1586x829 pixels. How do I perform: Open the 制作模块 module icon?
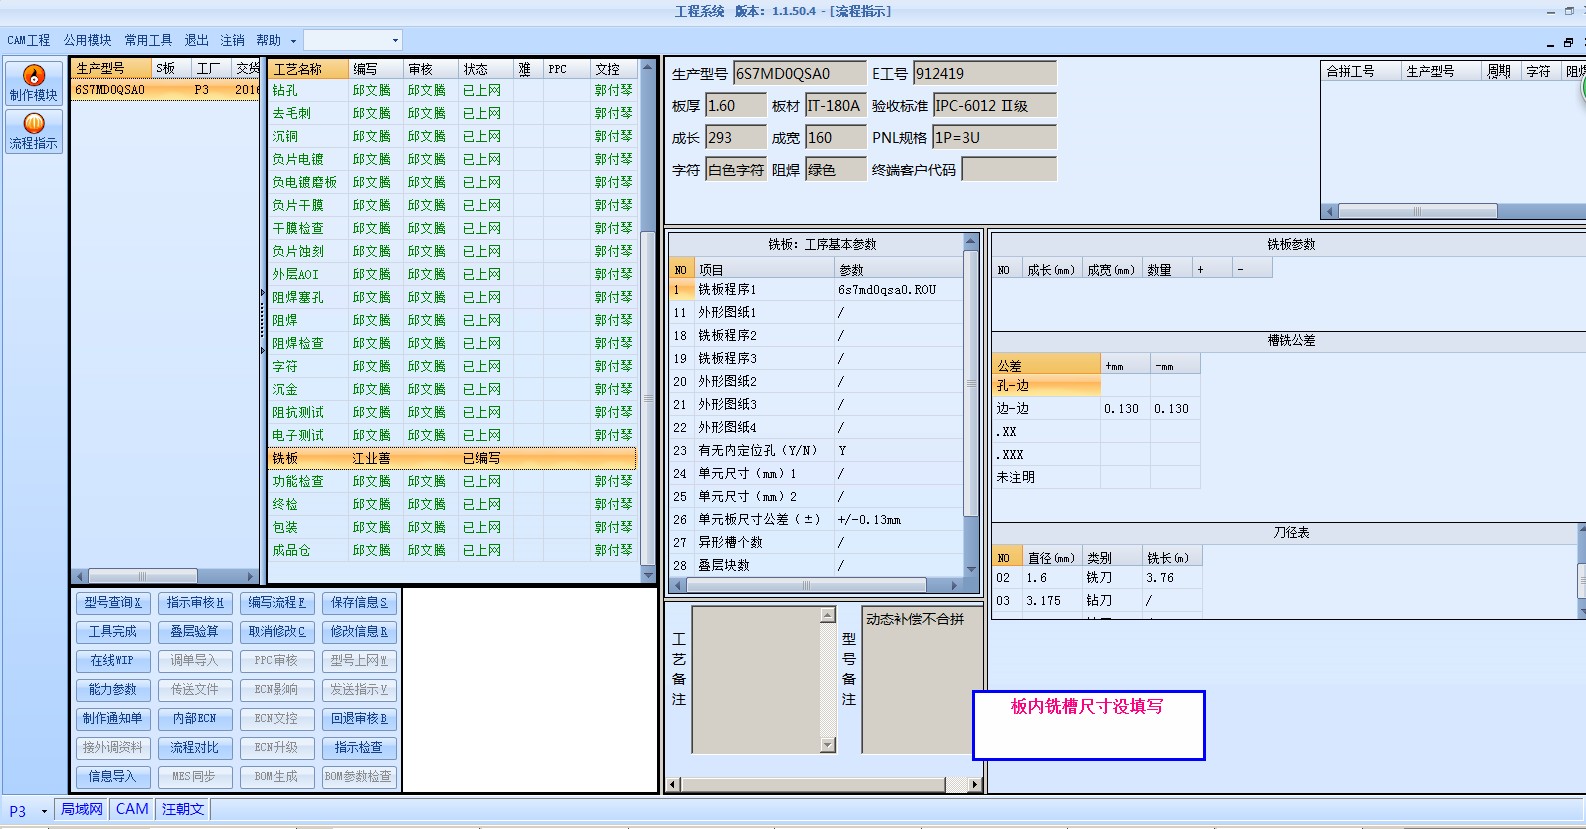pyautogui.click(x=34, y=83)
